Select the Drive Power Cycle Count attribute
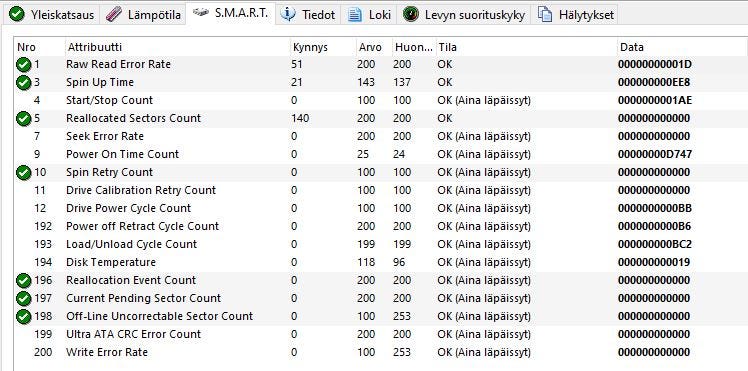Viewport: 748px width, 371px height. tap(128, 208)
